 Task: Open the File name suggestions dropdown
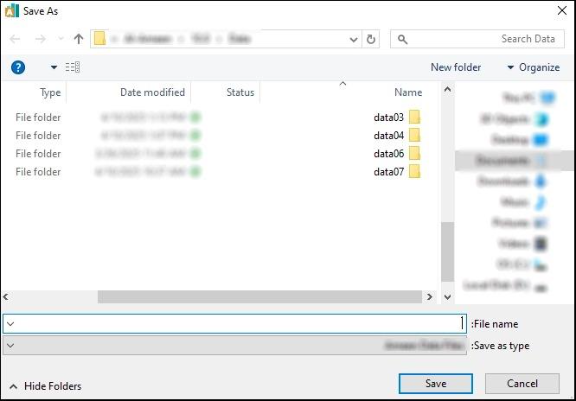[x=11, y=324]
